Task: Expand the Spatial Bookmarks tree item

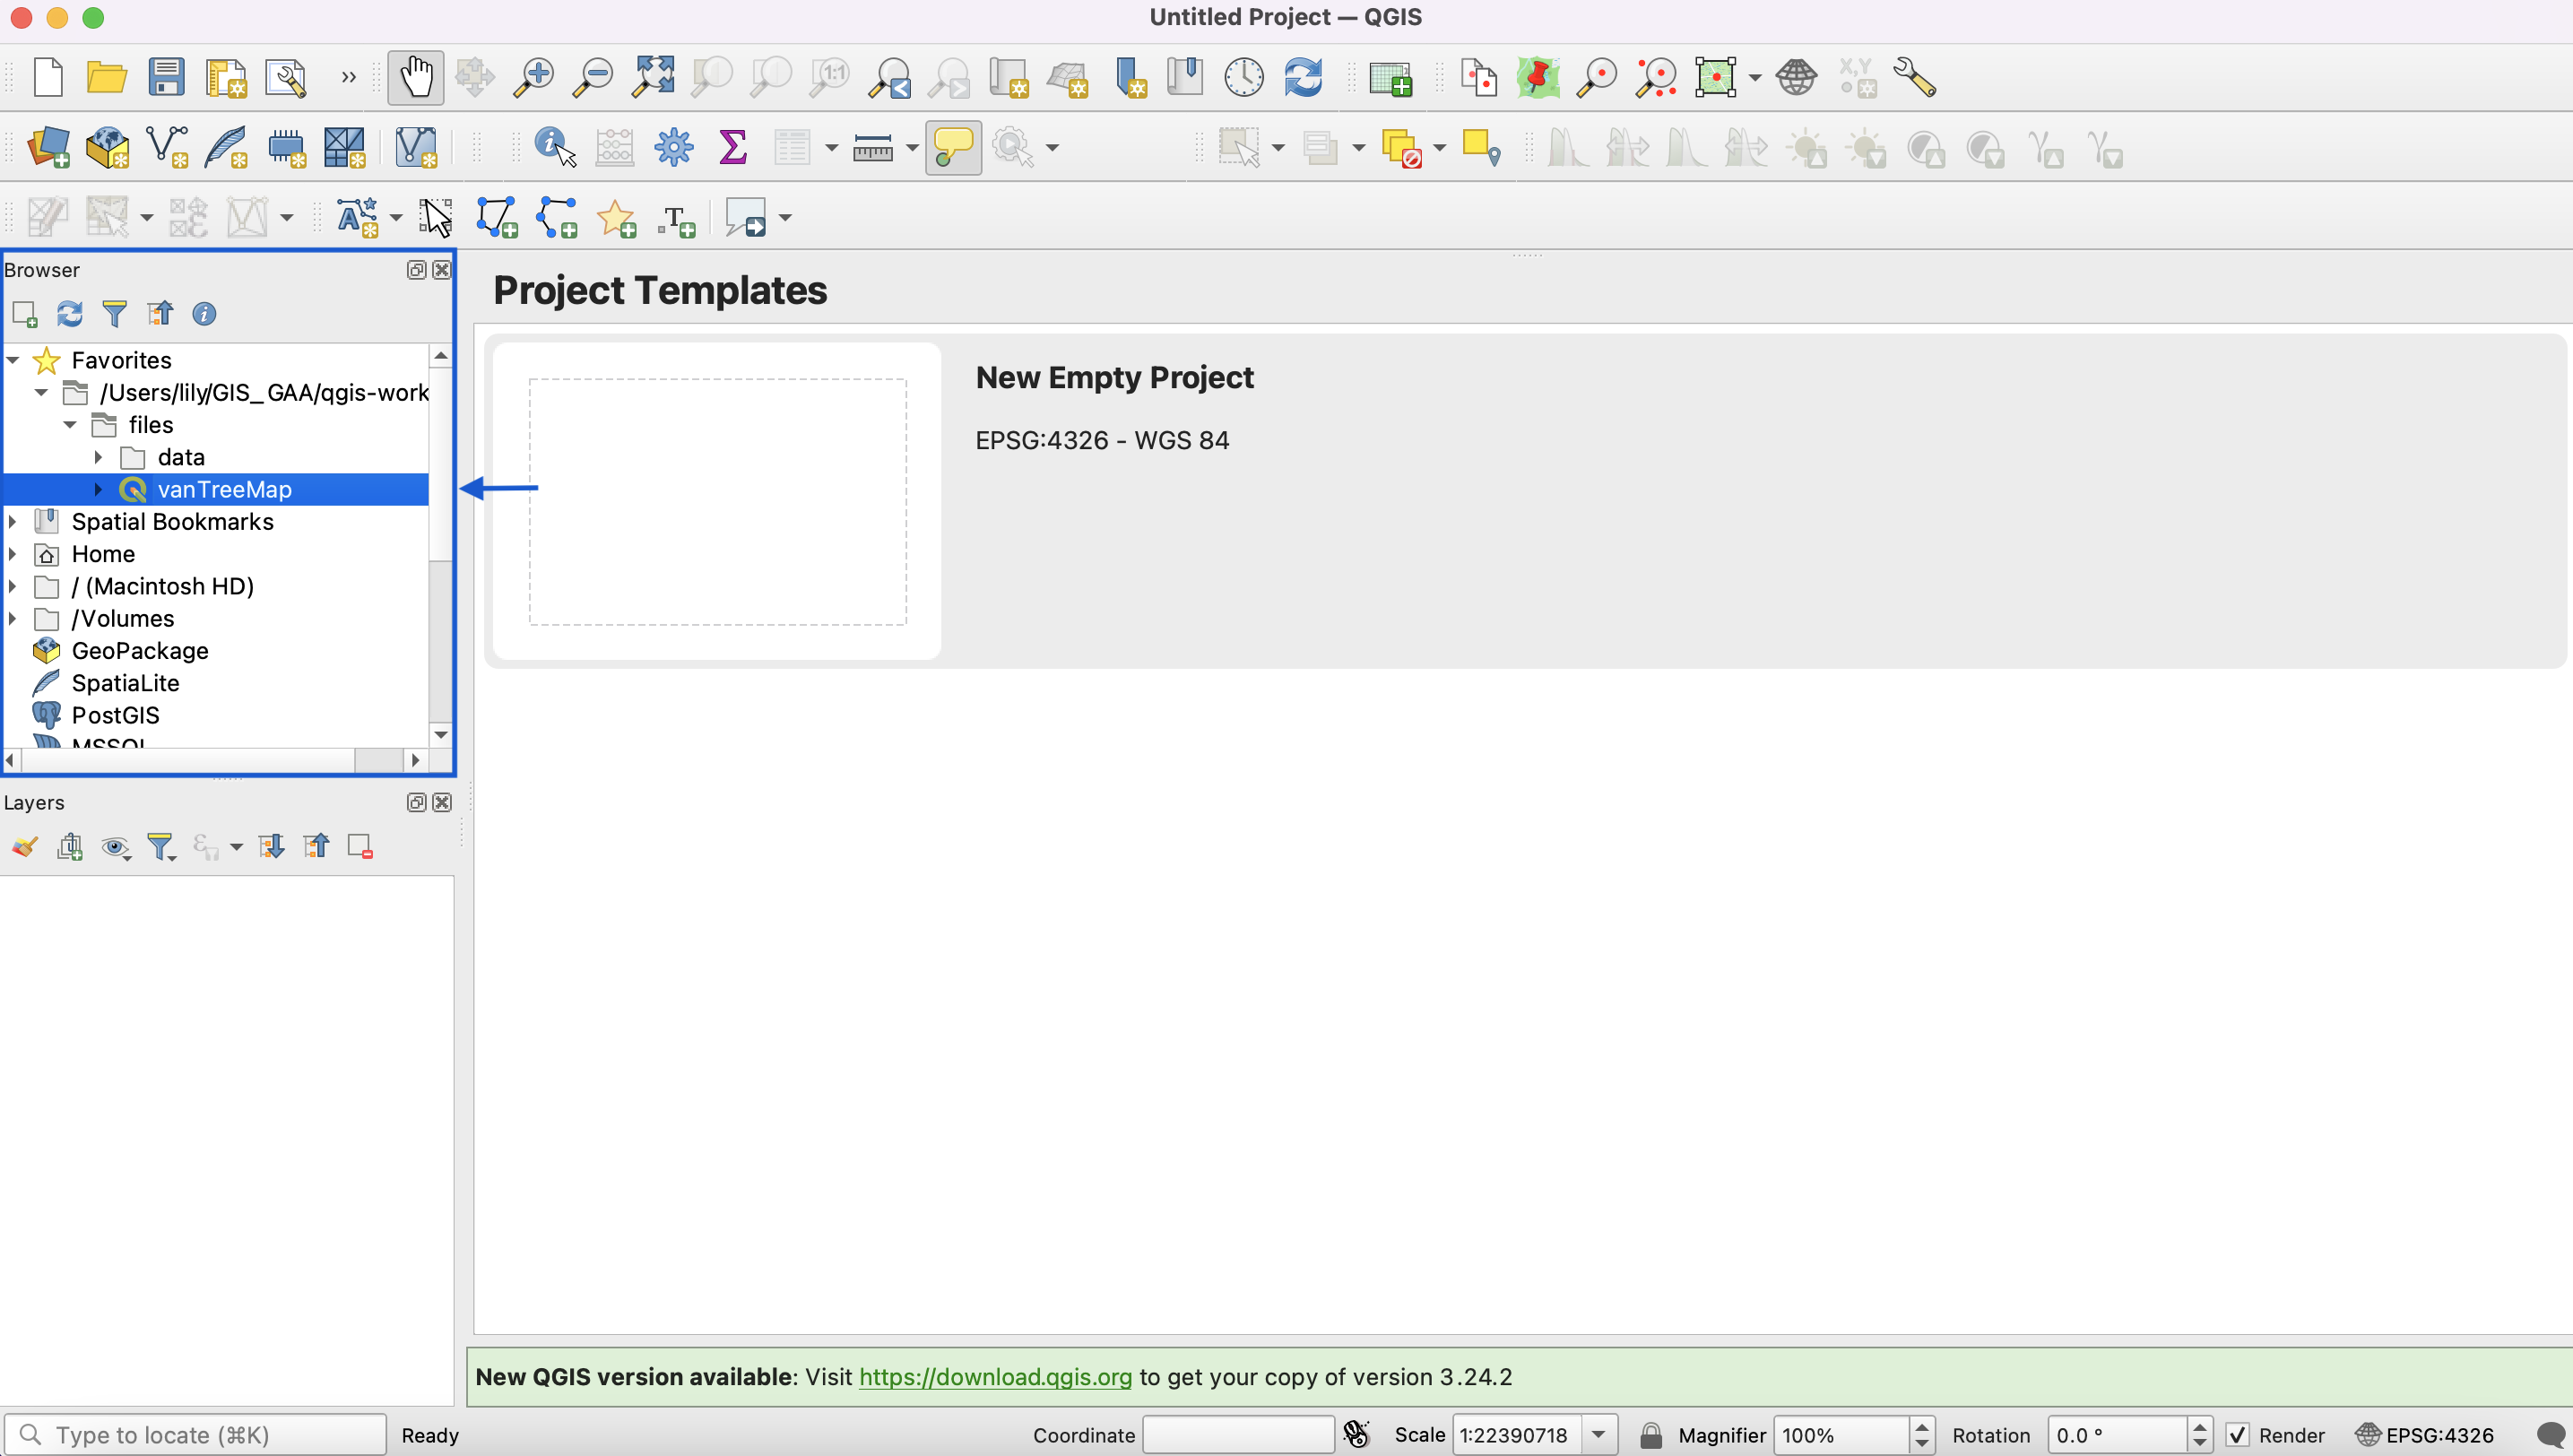Action: pyautogui.click(x=13, y=522)
